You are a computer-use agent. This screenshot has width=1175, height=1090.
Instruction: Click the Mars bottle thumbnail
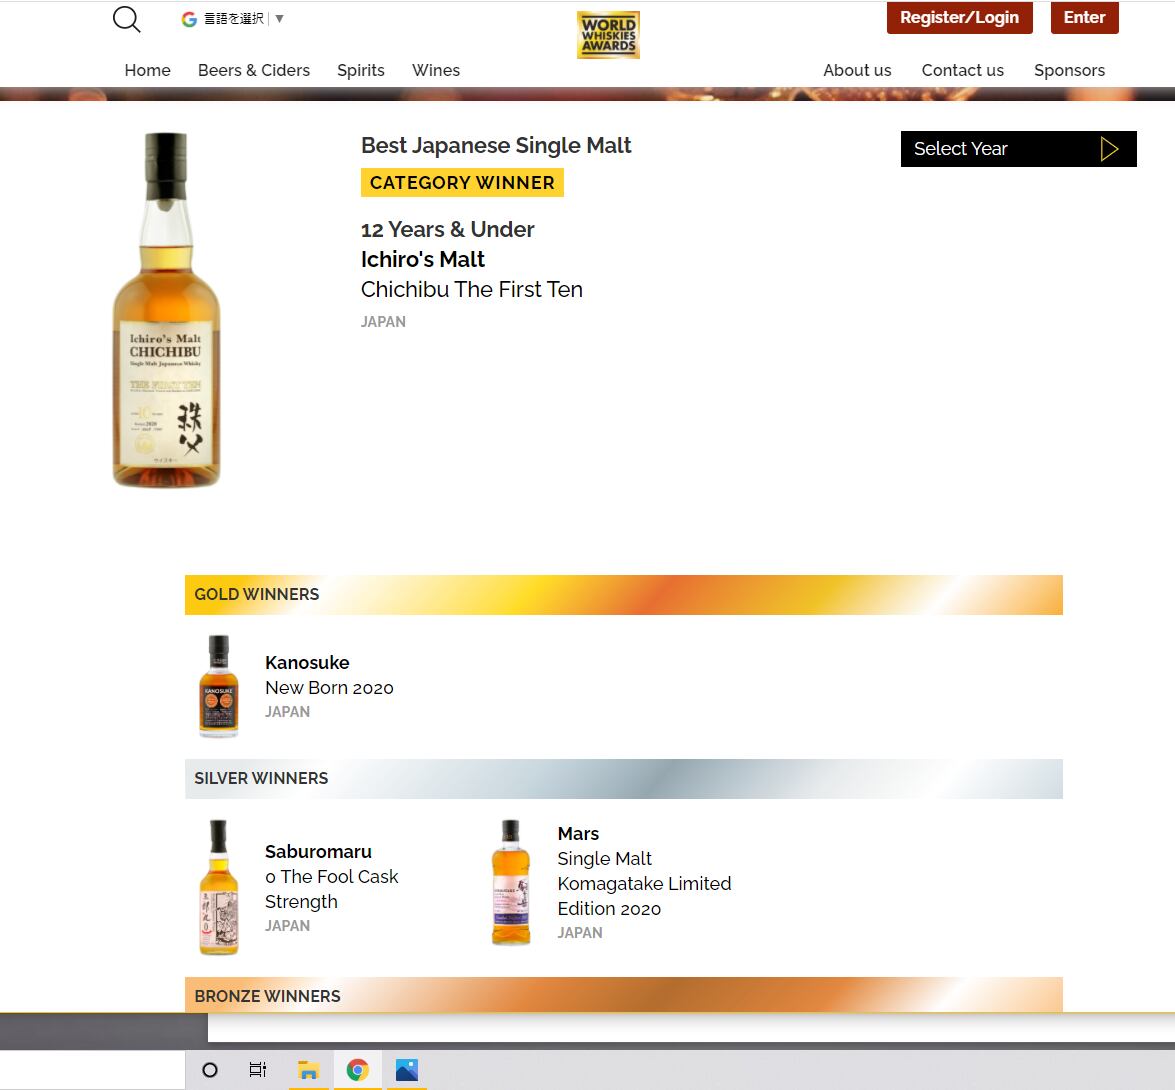511,882
